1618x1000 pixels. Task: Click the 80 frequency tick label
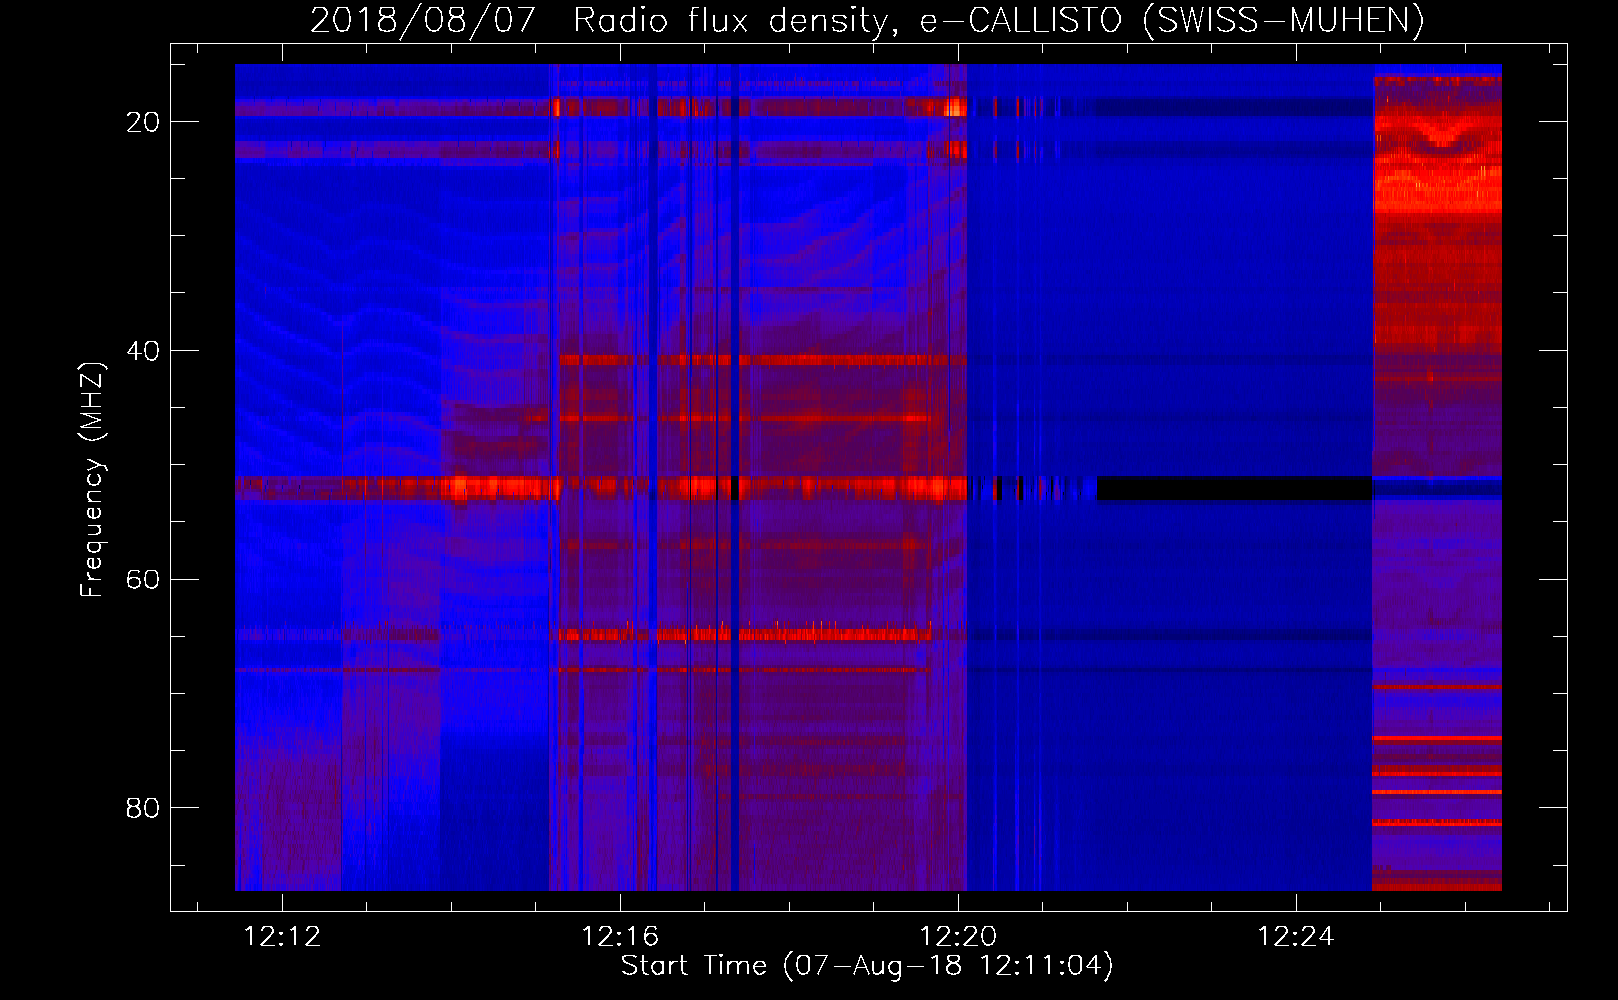(143, 808)
